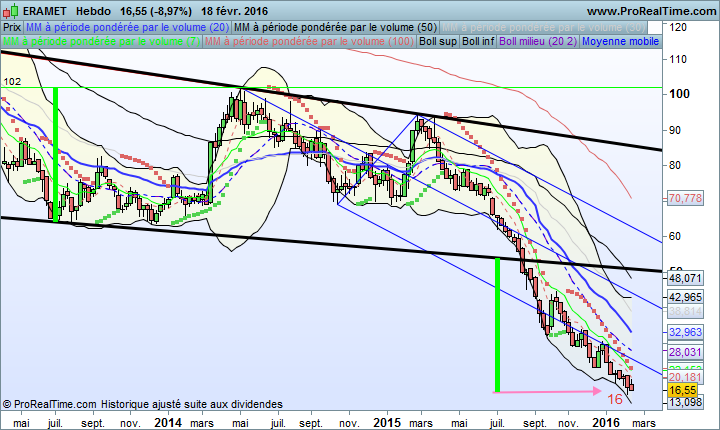Click the 20,181 red price tag
This screenshot has height=430, width=720.
click(685, 377)
